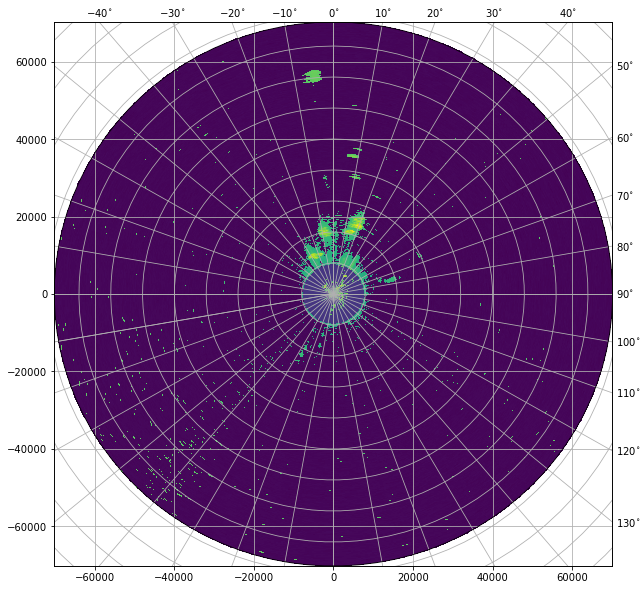Image resolution: width=640 pixels, height=590 pixels.
Task: Select the 80° angle label
Action: point(625,247)
